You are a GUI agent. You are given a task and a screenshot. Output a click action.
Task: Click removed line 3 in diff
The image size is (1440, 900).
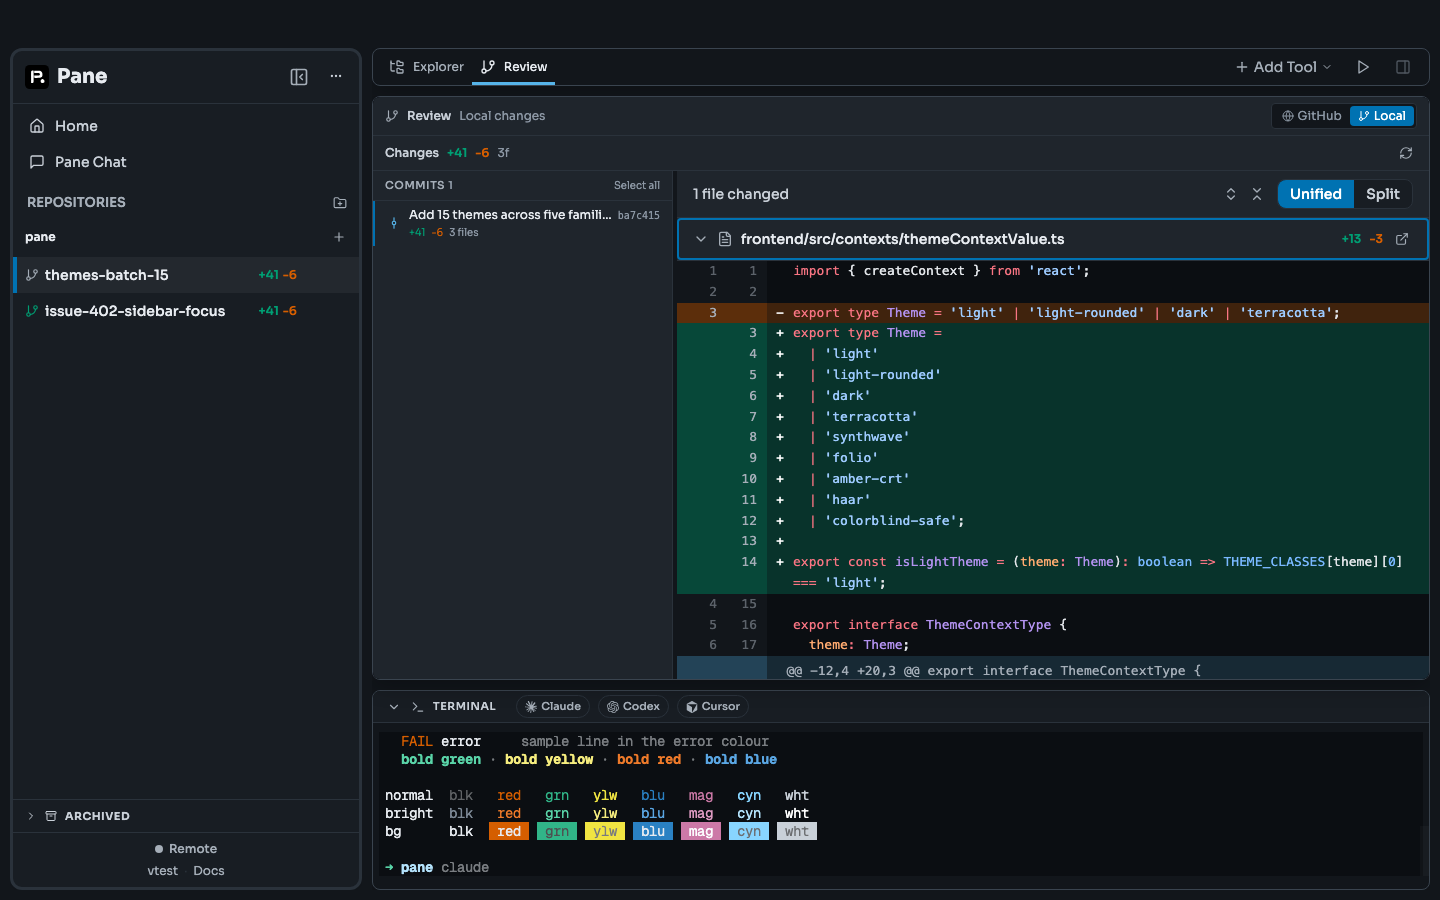tap(1053, 313)
